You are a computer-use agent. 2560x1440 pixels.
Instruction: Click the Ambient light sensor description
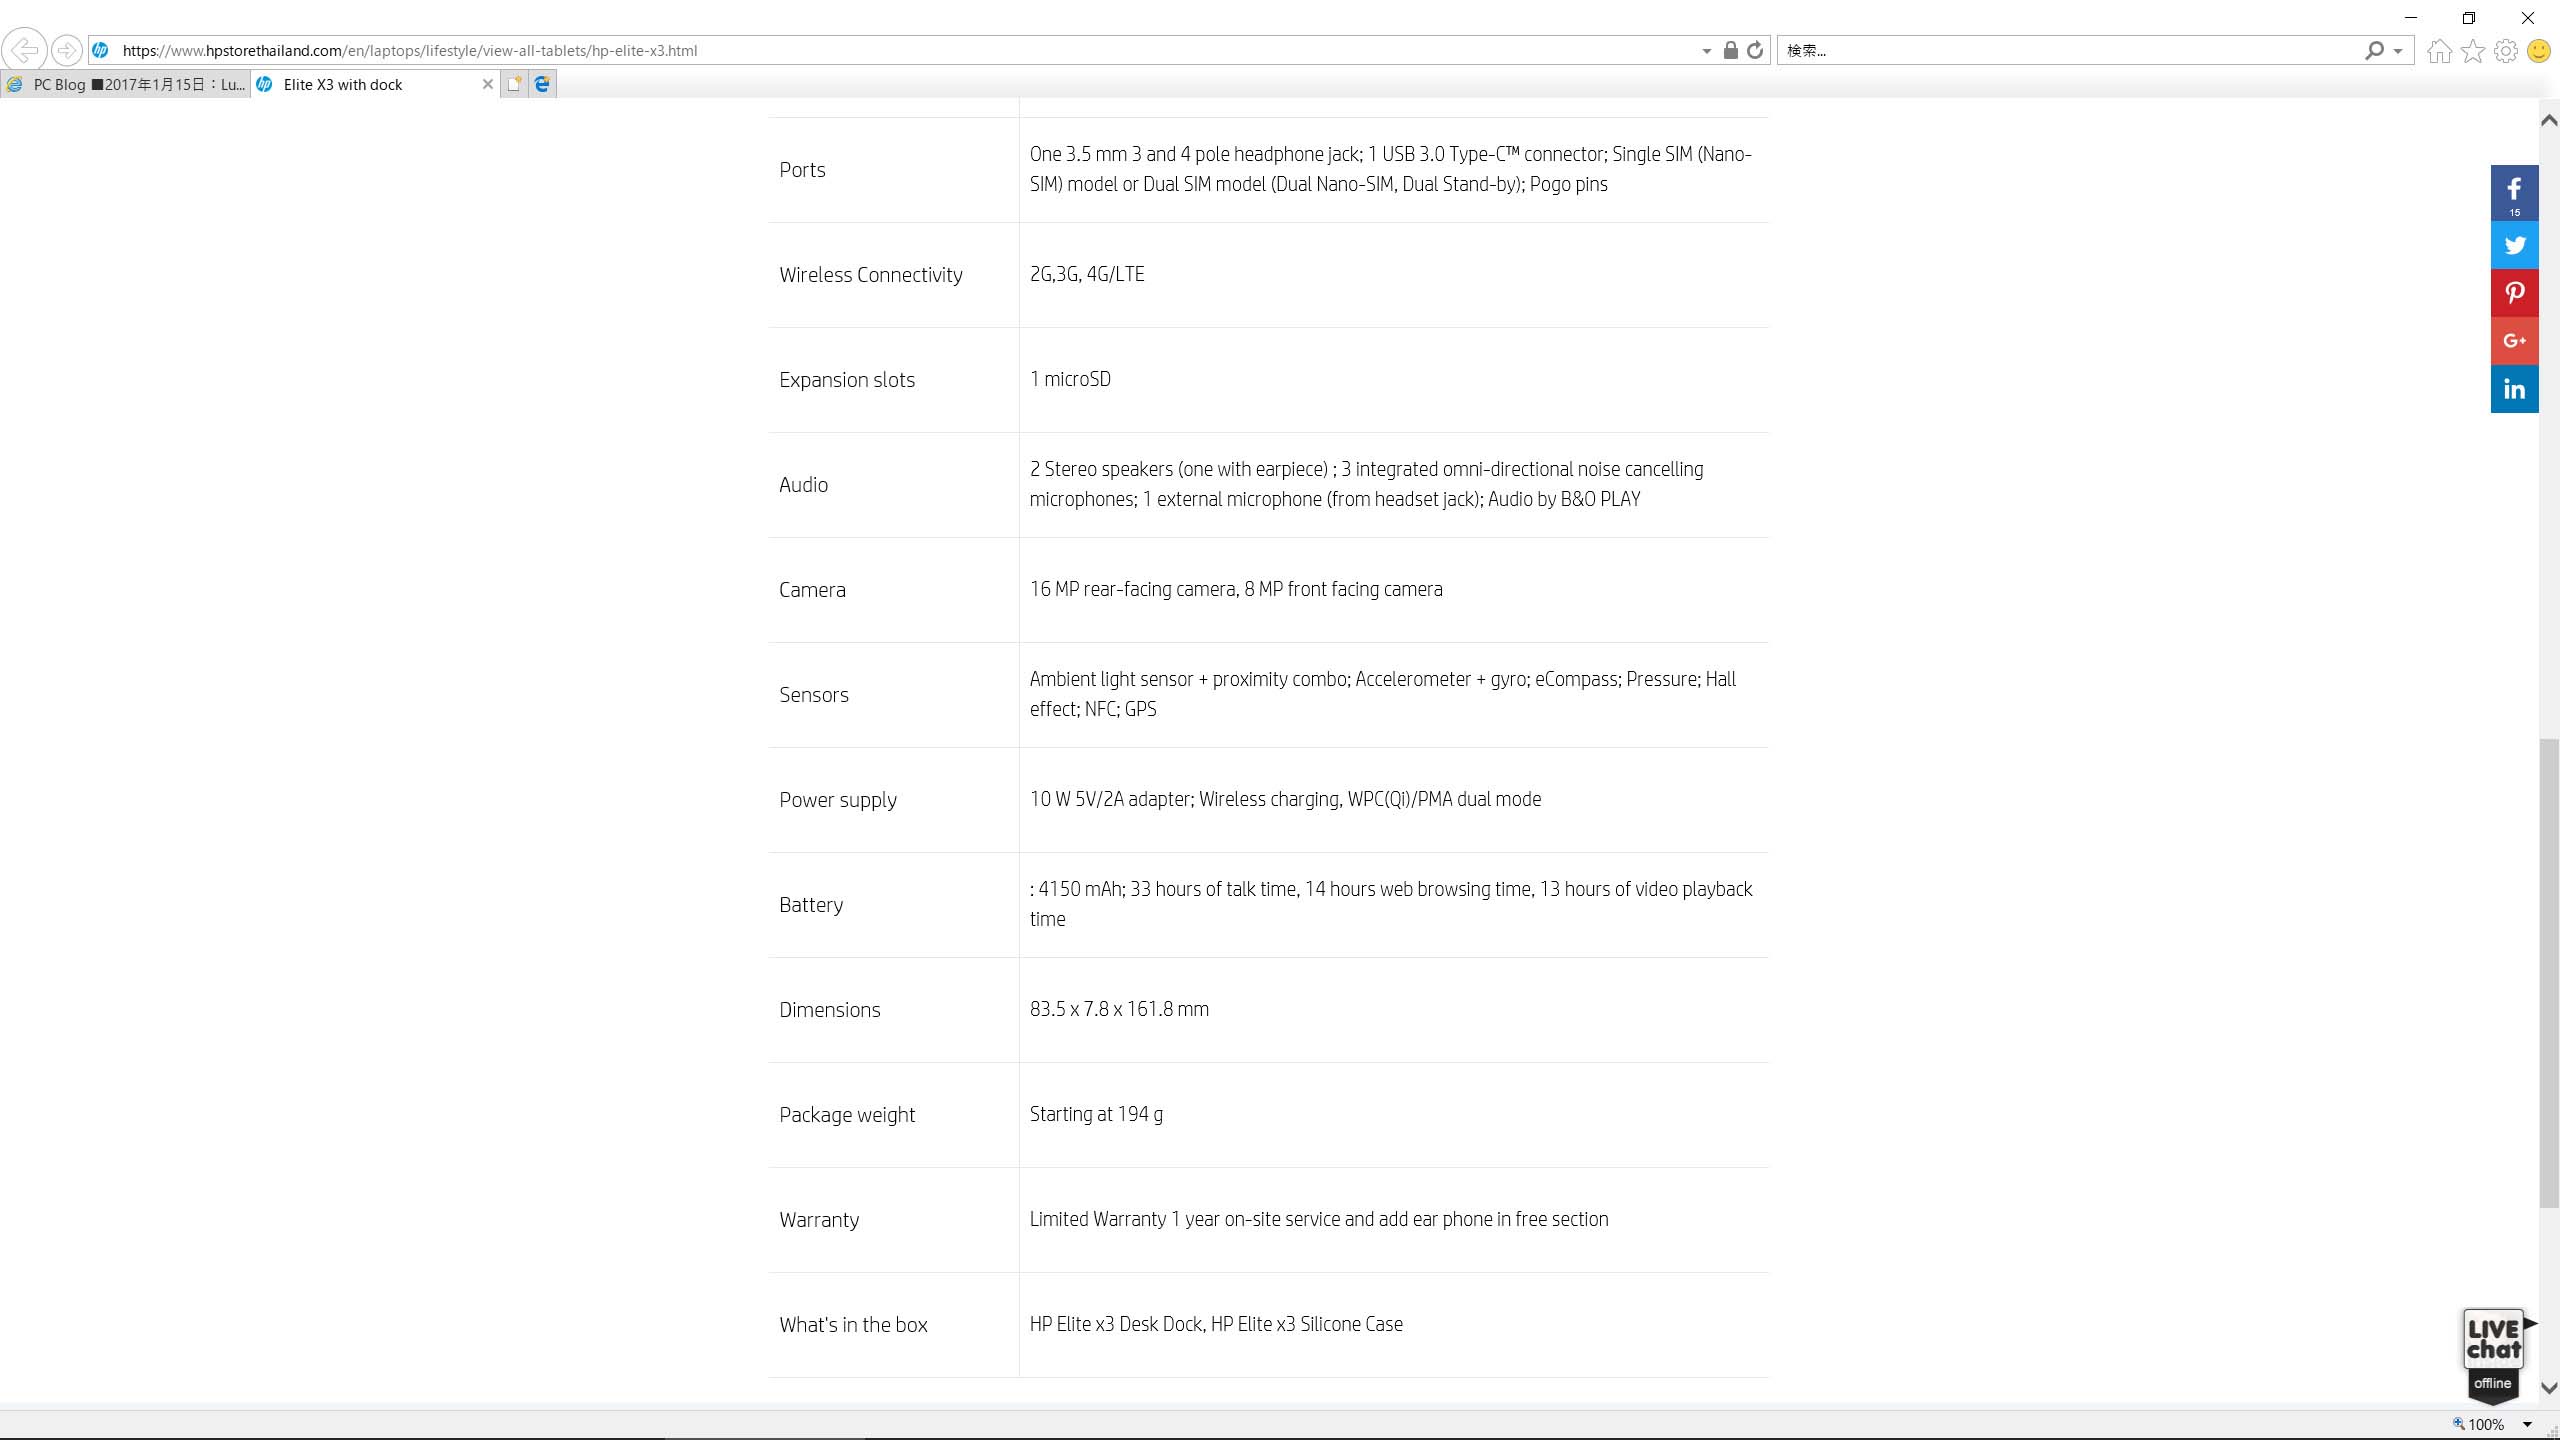pos(1383,694)
